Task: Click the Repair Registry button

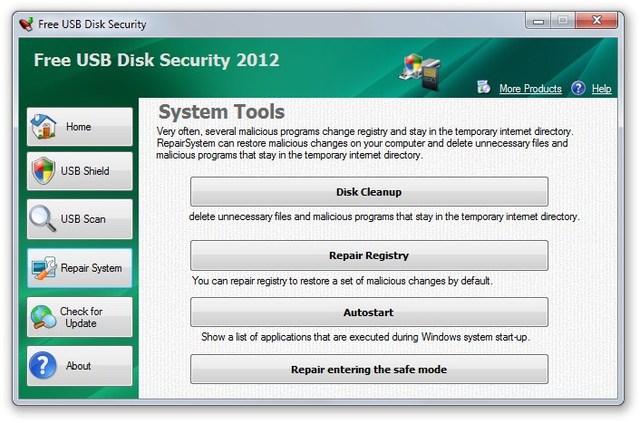Action: tap(369, 255)
